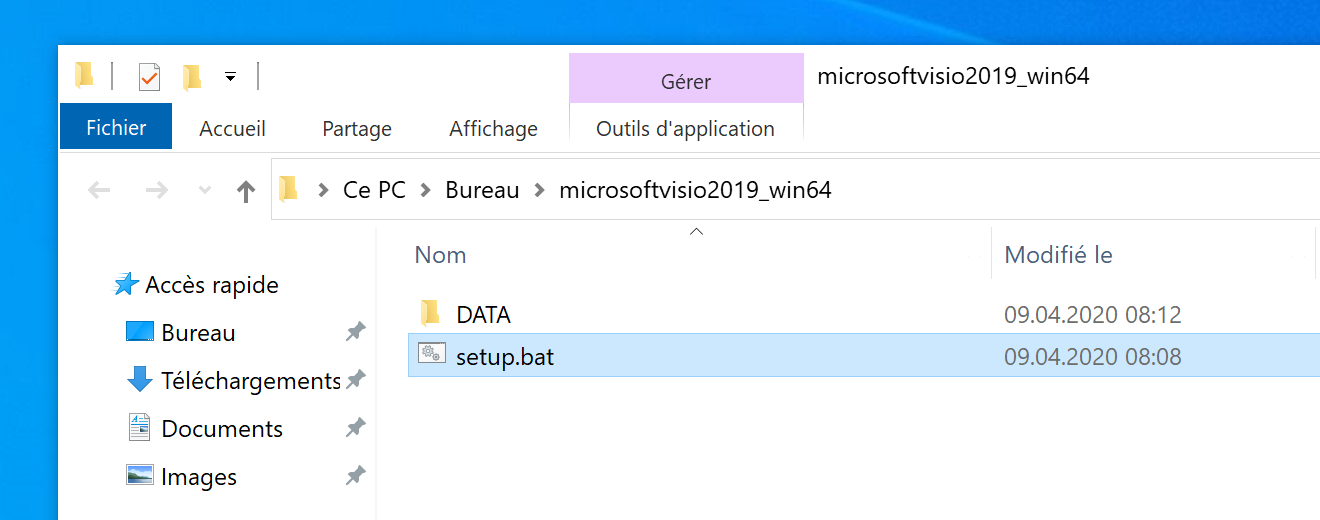The width and height of the screenshot is (1320, 520).
Task: Expand the chevron after Bureau in breadcrumb
Action: [x=540, y=190]
